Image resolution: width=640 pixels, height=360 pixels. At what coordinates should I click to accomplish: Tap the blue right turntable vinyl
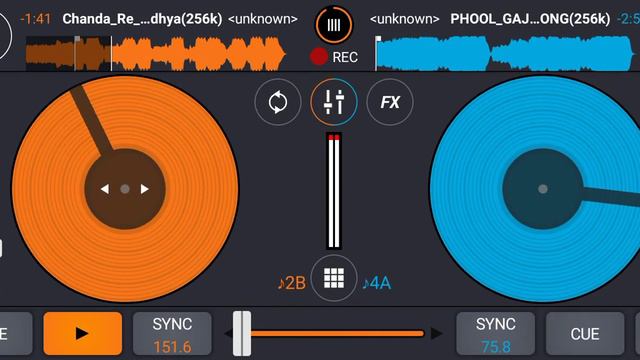(542, 189)
